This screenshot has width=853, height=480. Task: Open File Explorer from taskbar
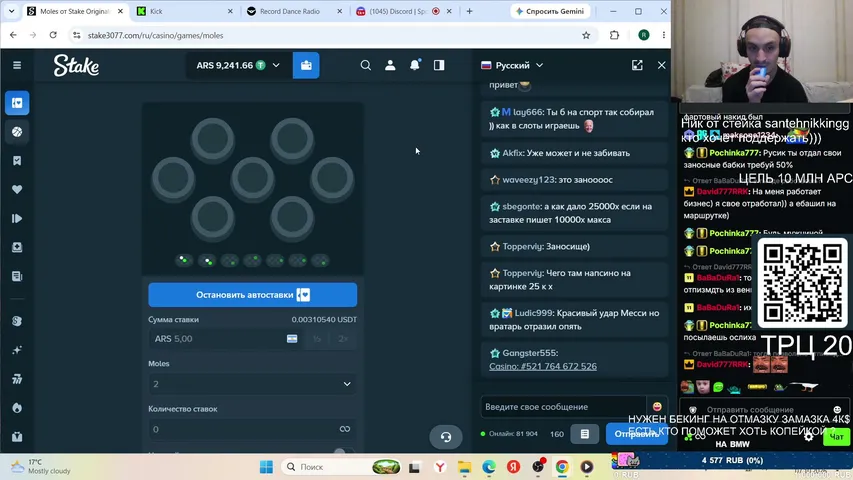pyautogui.click(x=464, y=466)
